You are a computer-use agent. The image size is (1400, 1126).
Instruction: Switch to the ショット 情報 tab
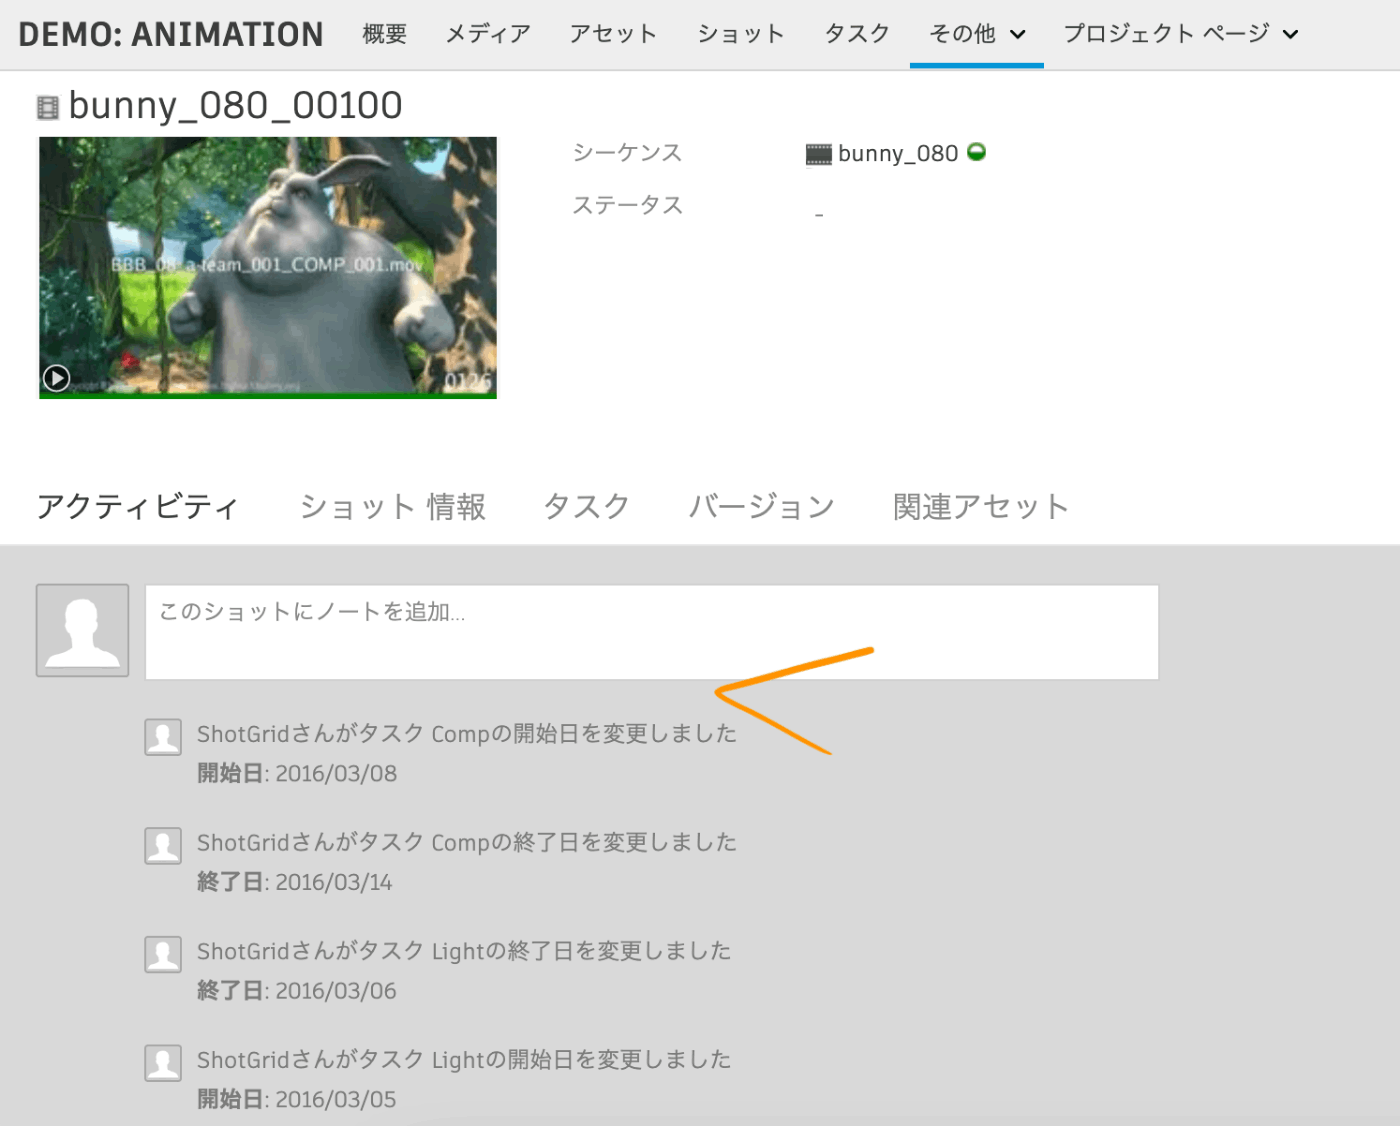pyautogui.click(x=393, y=507)
